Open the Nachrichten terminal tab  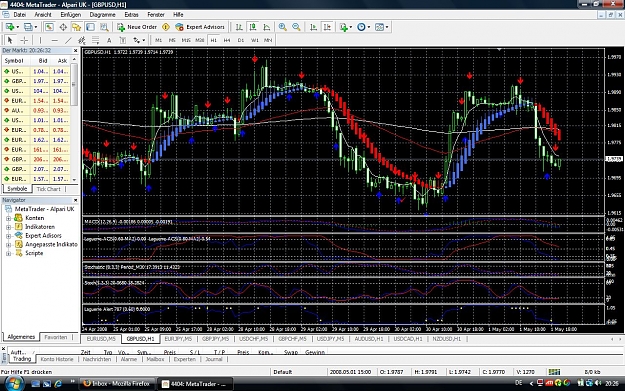point(97,359)
